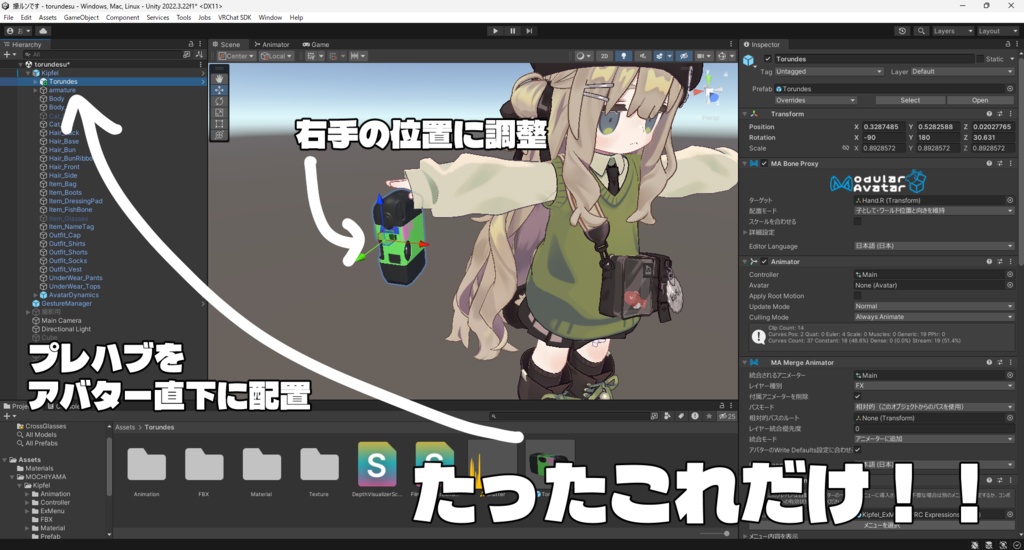Screen dimensions: 1024x550
Task: Open the prefab Overrides dropdown
Action: point(814,100)
